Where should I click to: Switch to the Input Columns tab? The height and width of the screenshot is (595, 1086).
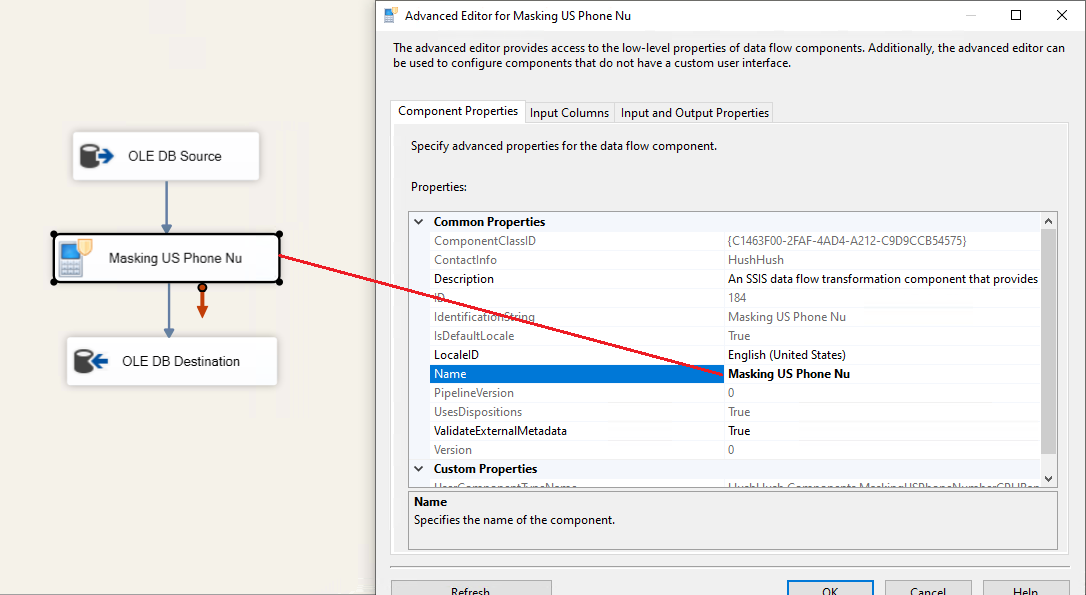coord(569,113)
